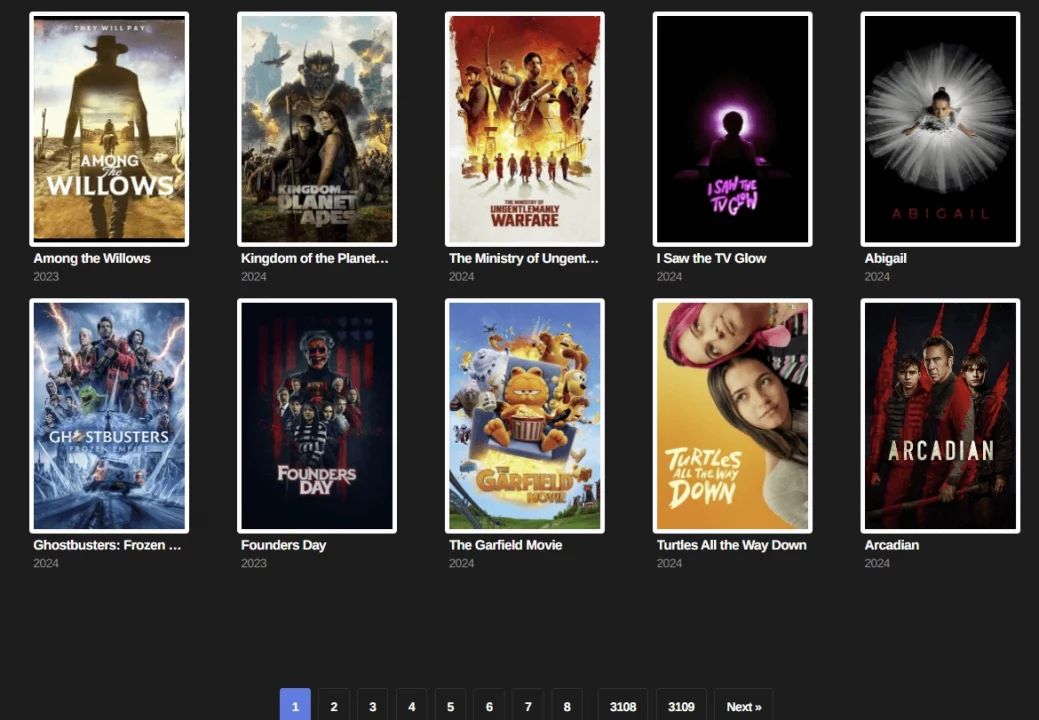Jump to page 3108
Viewport: 1039px width, 720px height.
coord(623,706)
